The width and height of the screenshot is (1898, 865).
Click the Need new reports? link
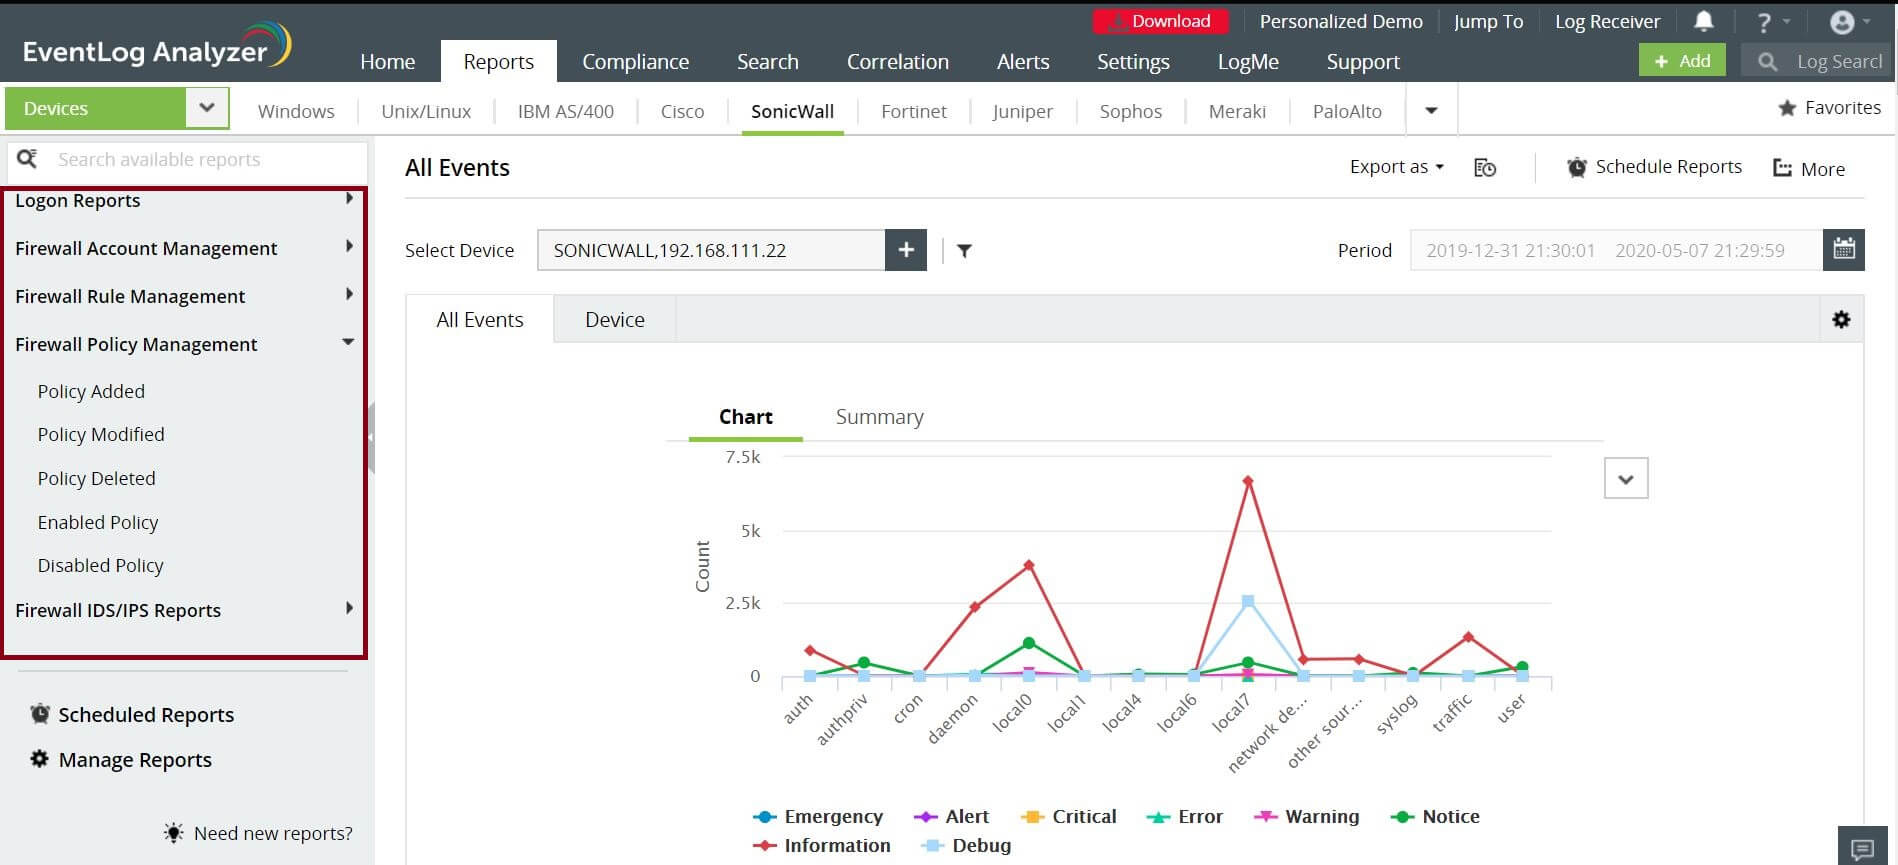[x=273, y=833]
